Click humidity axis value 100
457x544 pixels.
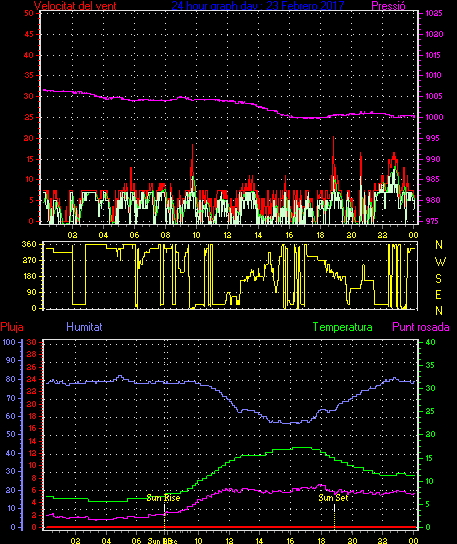[x=9, y=342]
